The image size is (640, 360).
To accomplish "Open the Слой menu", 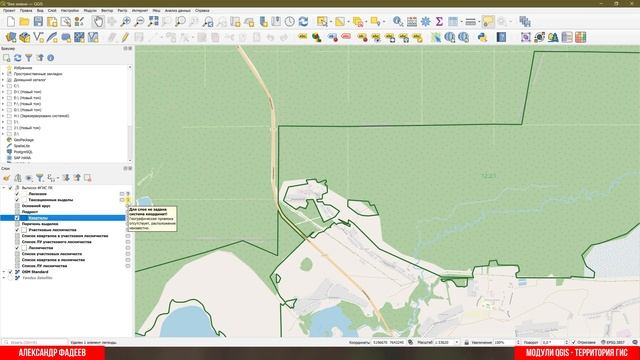I will 52,11.
